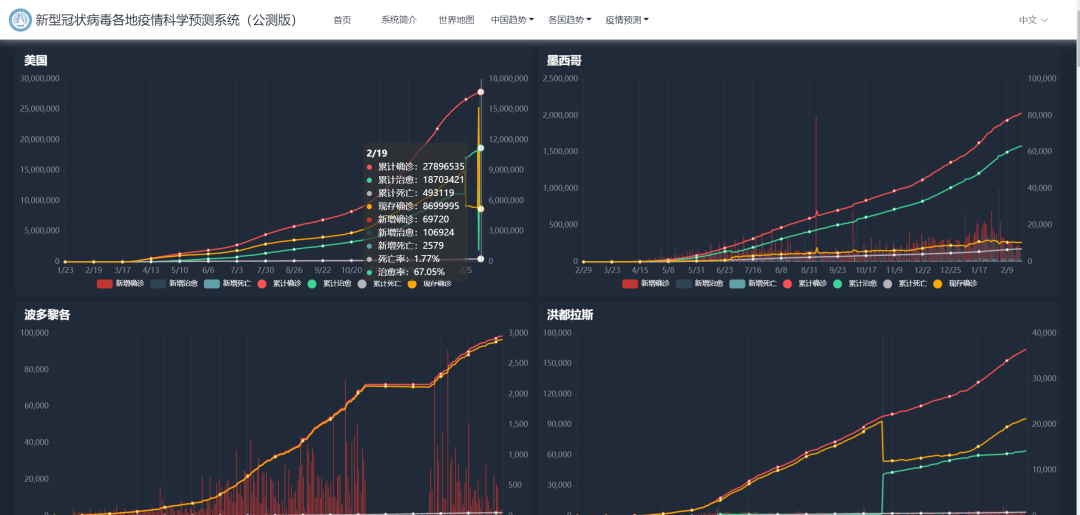Open the 中文 language selector

pos(1033,20)
